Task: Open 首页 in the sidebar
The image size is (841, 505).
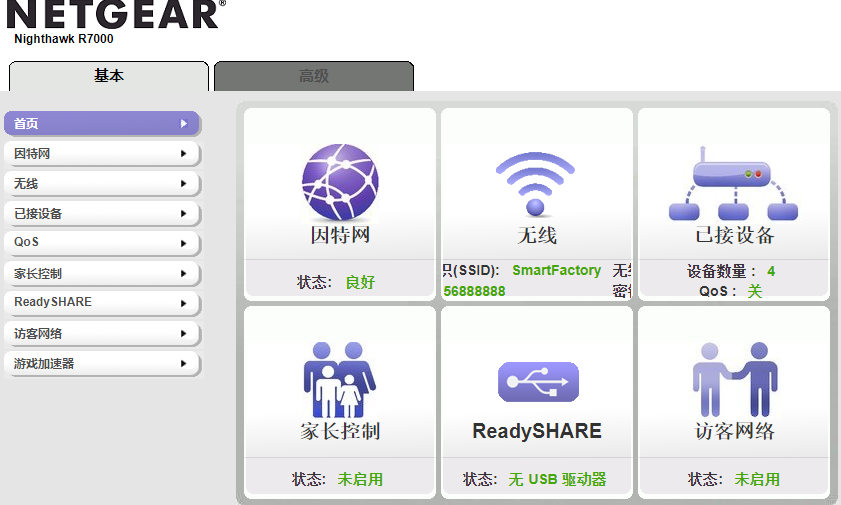Action: click(x=102, y=123)
